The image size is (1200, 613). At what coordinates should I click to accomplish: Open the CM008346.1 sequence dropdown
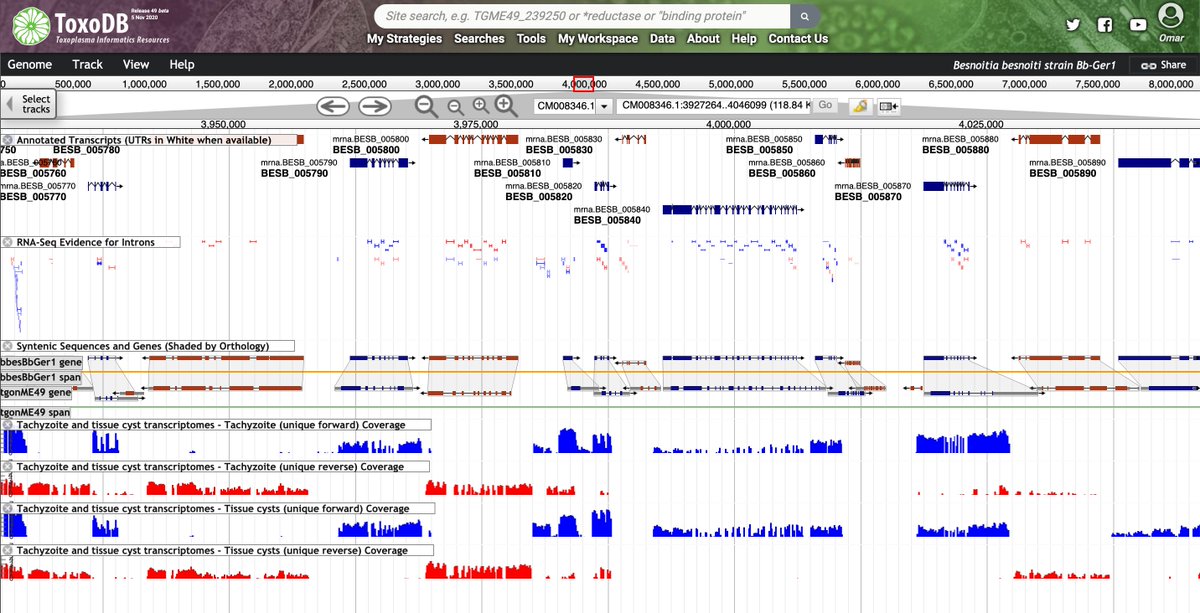click(x=604, y=104)
